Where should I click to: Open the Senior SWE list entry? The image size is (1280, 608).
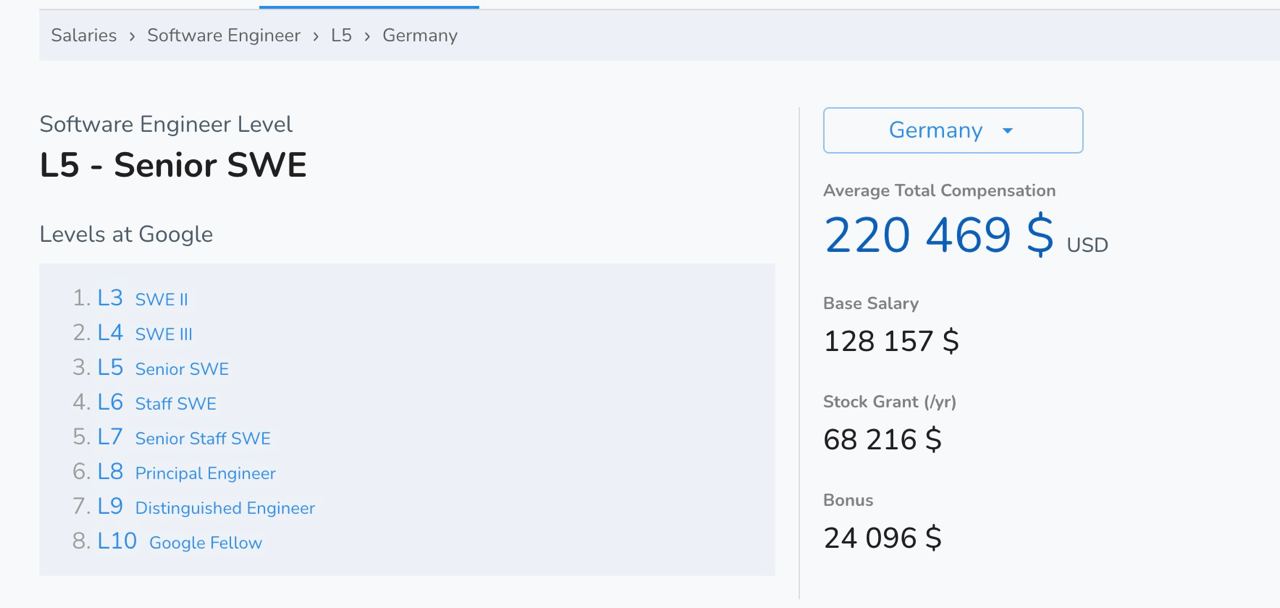pos(182,369)
